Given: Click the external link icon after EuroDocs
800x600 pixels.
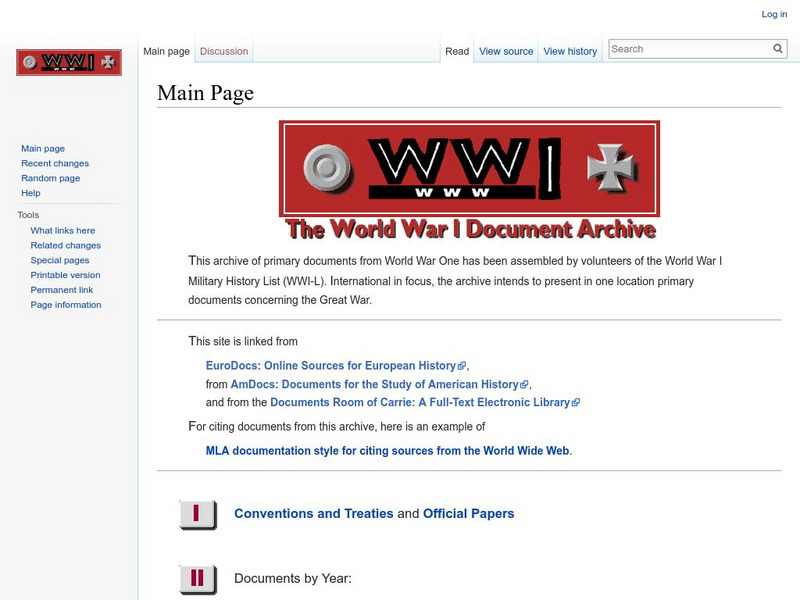Looking at the screenshot, I should coord(462,366).
